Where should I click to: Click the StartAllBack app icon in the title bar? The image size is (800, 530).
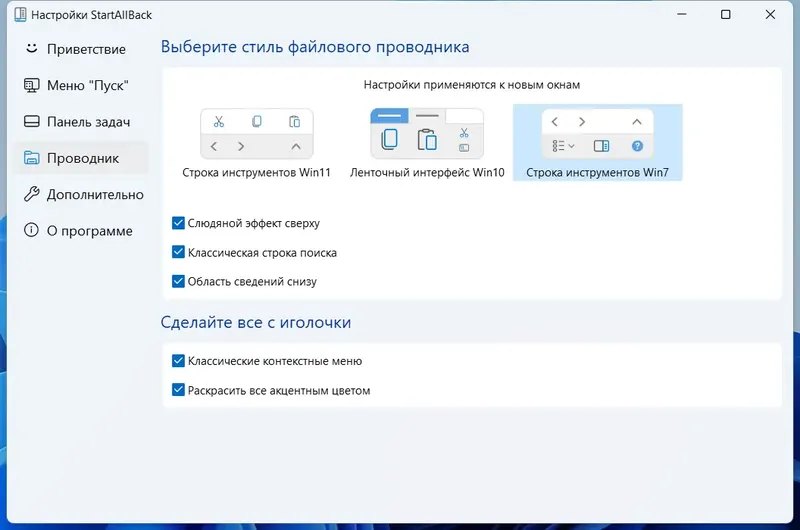20,14
